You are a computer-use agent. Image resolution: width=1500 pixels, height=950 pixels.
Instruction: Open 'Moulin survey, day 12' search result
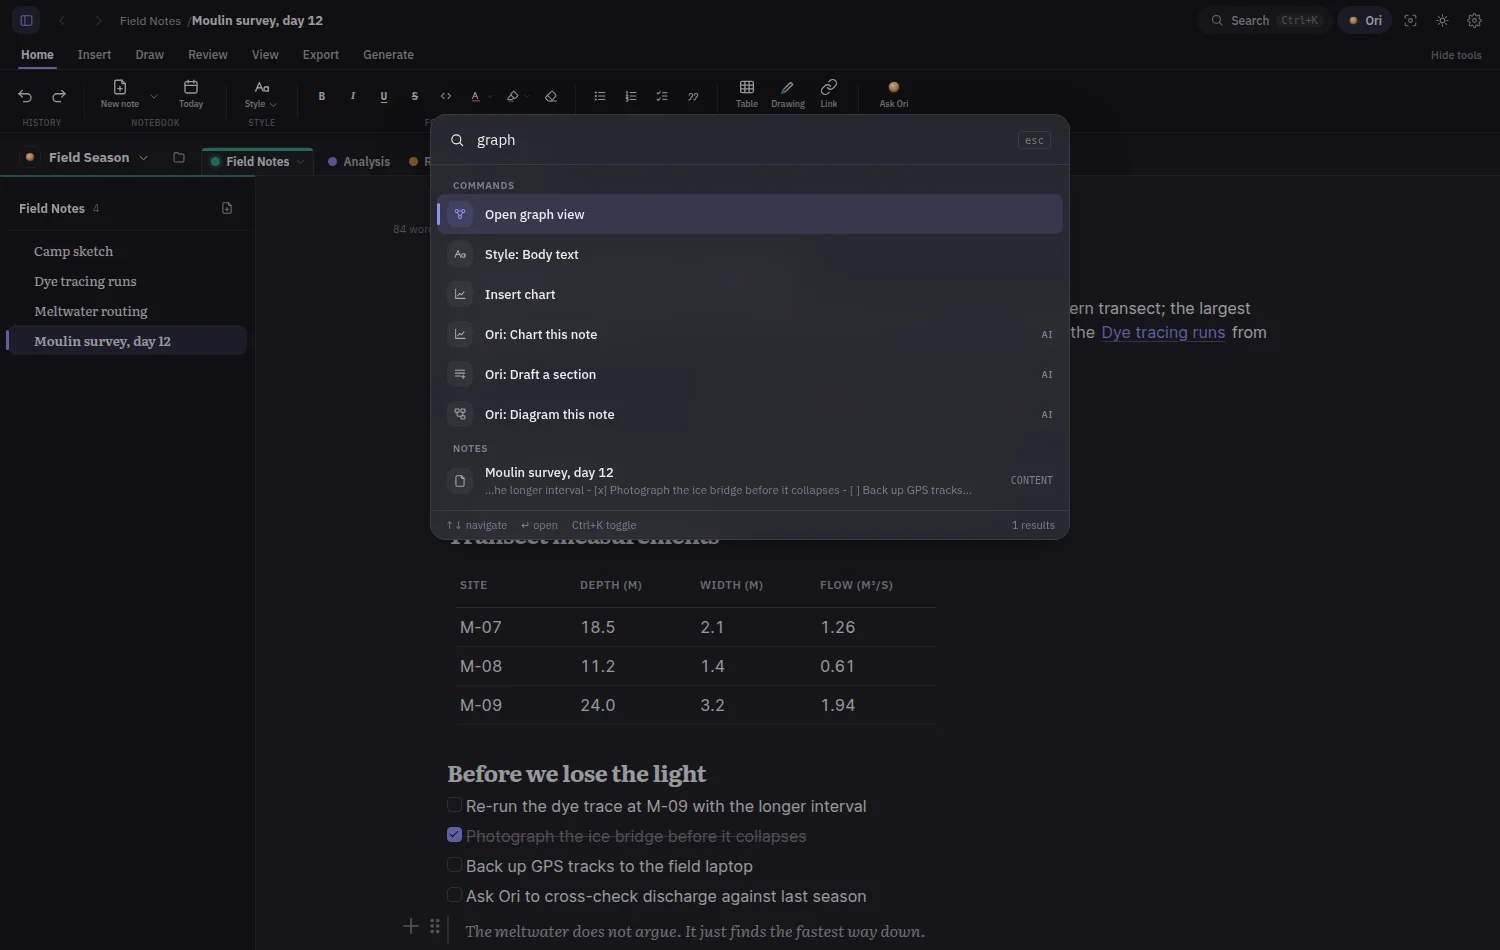(750, 480)
